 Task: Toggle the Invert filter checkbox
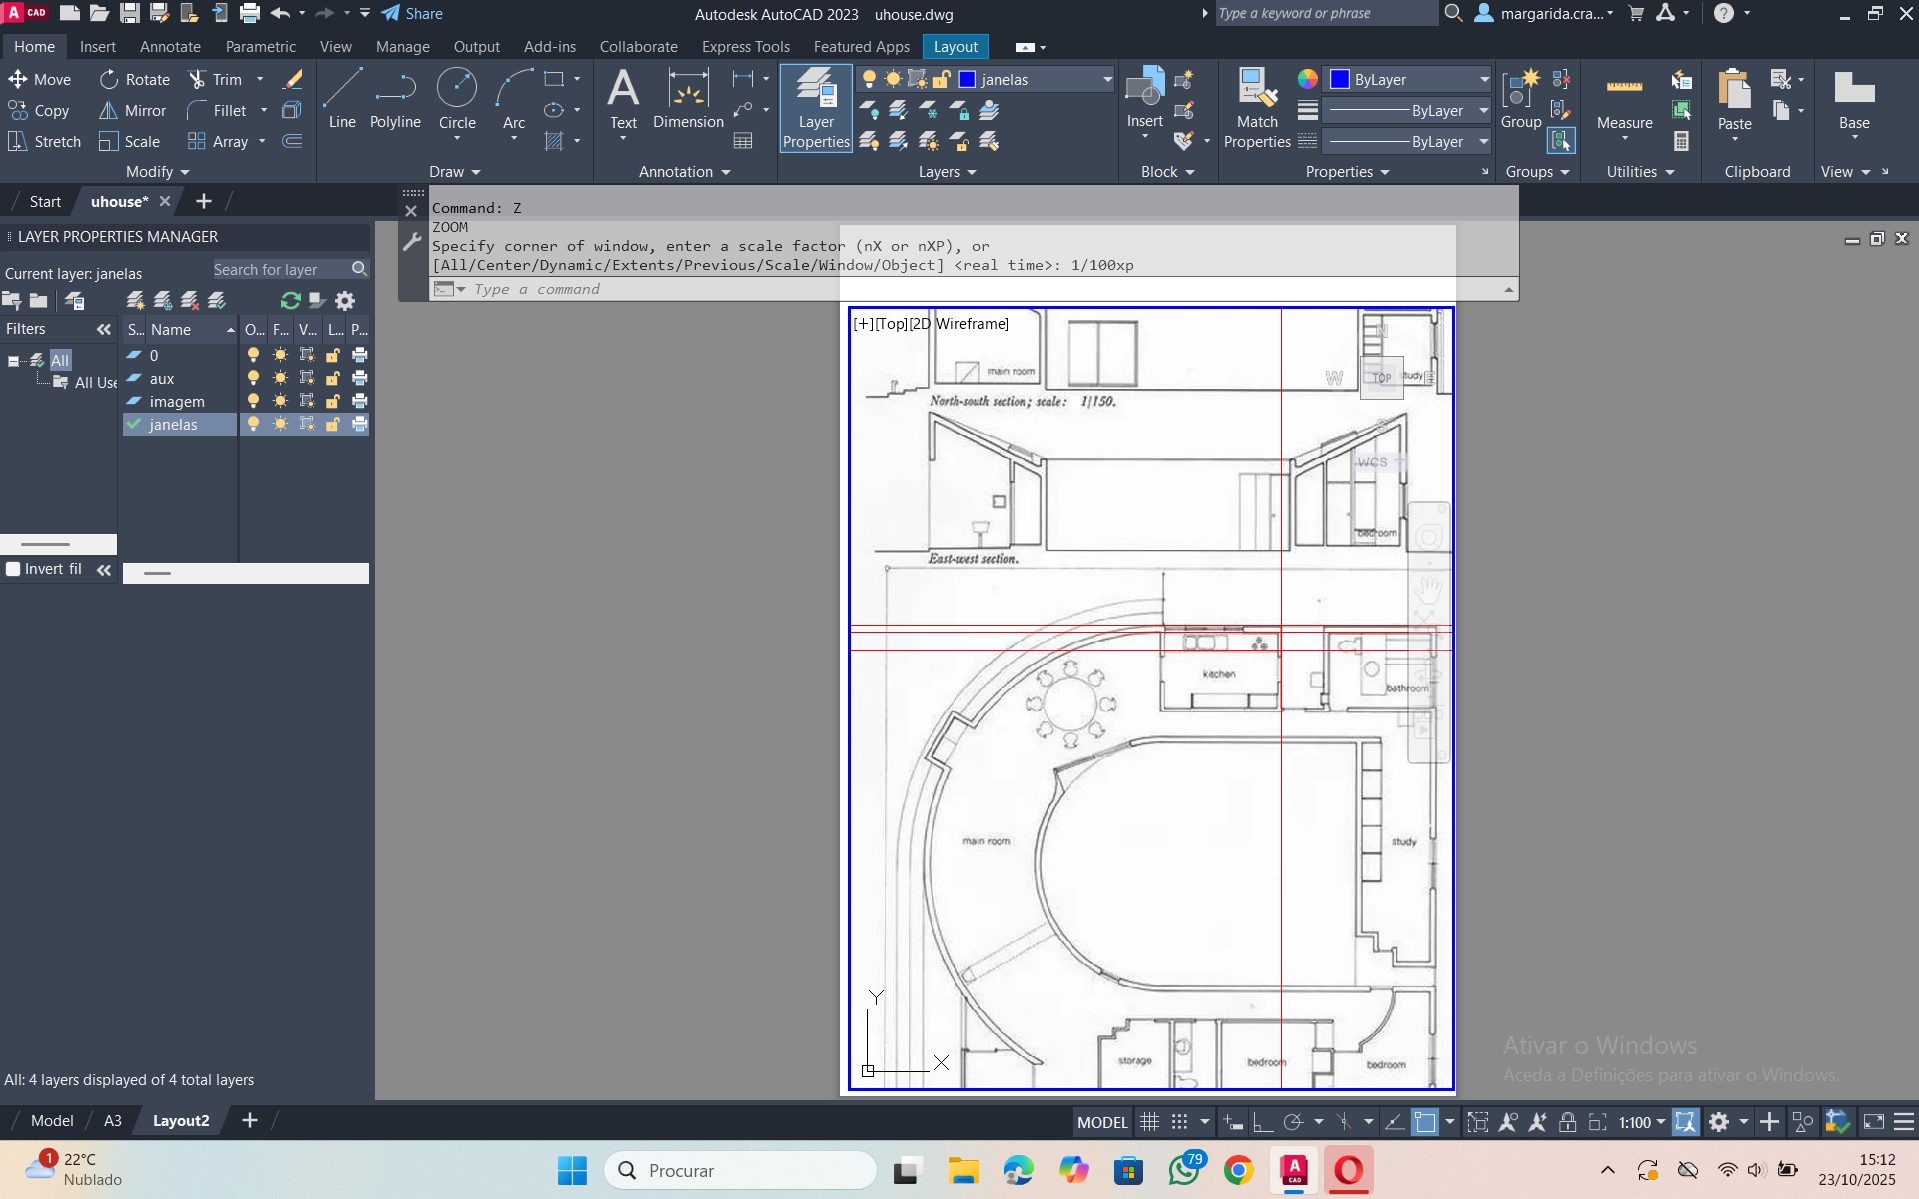[x=14, y=569]
